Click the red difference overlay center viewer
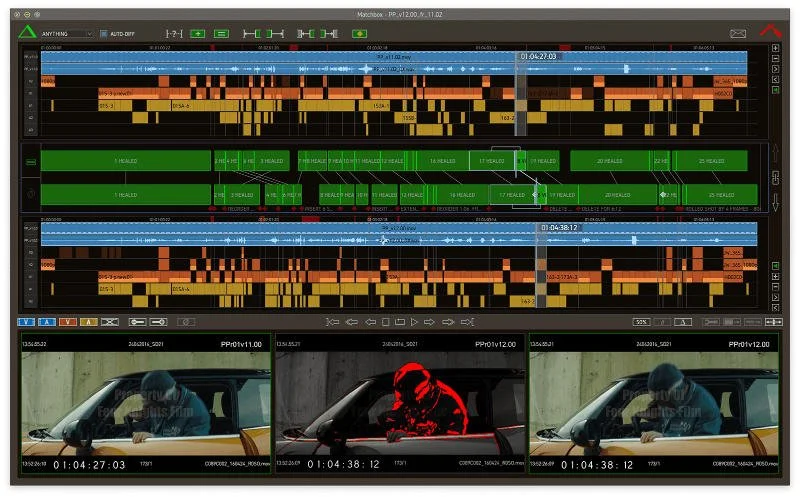 click(400, 403)
